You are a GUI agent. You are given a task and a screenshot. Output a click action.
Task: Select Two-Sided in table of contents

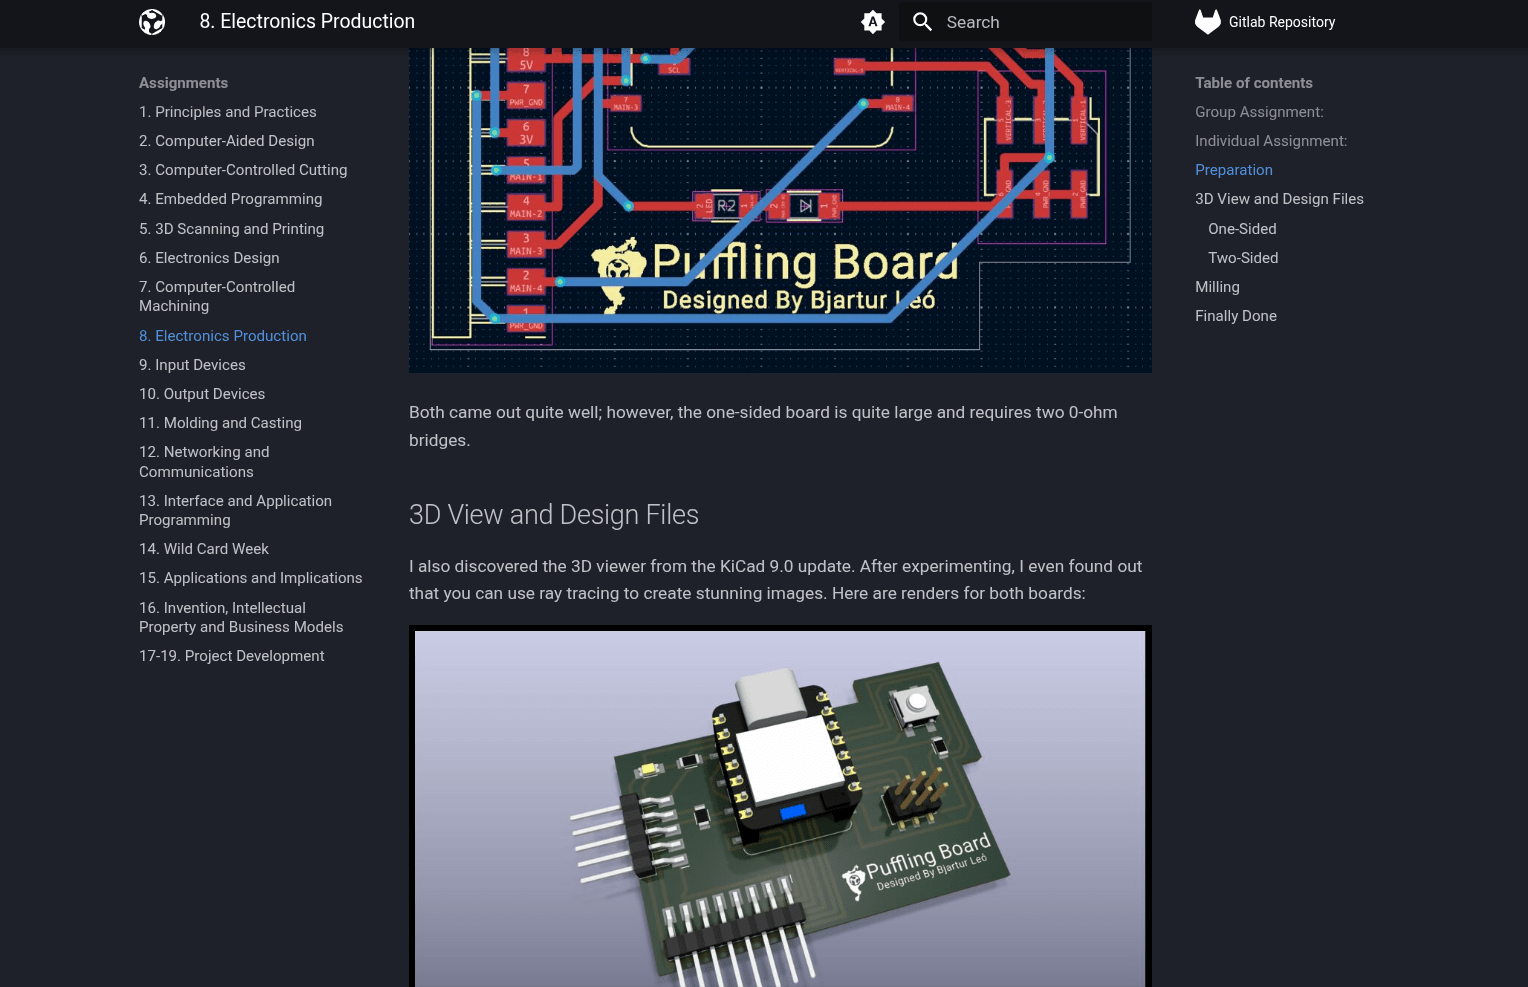point(1243,258)
